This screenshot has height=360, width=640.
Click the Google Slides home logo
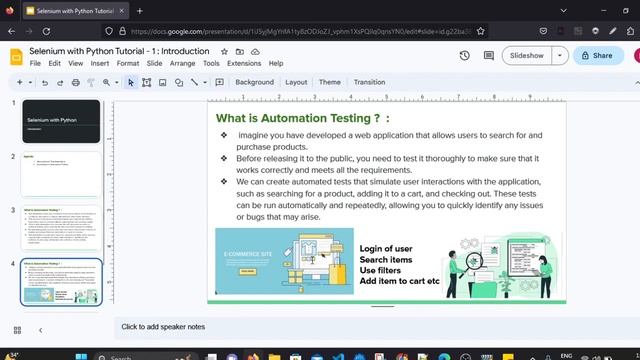coord(16,57)
